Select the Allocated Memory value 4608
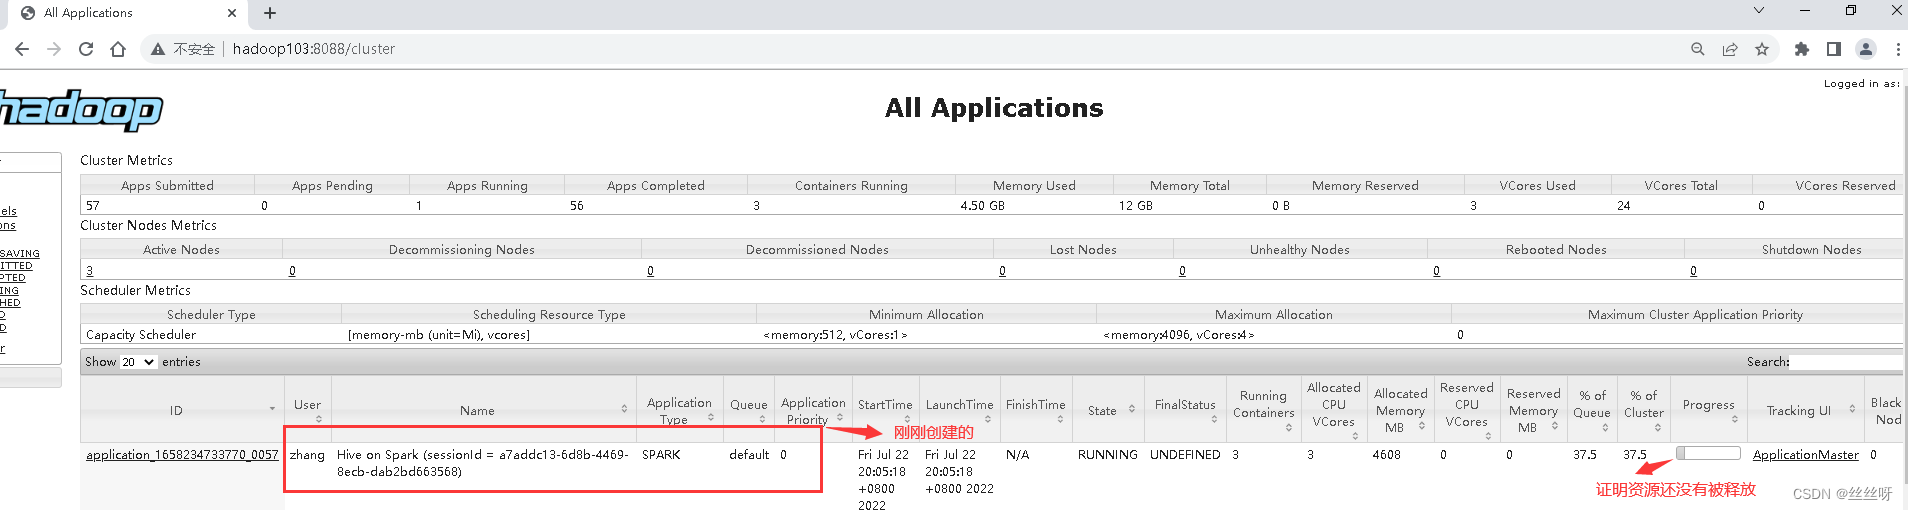1908x510 pixels. (1386, 455)
